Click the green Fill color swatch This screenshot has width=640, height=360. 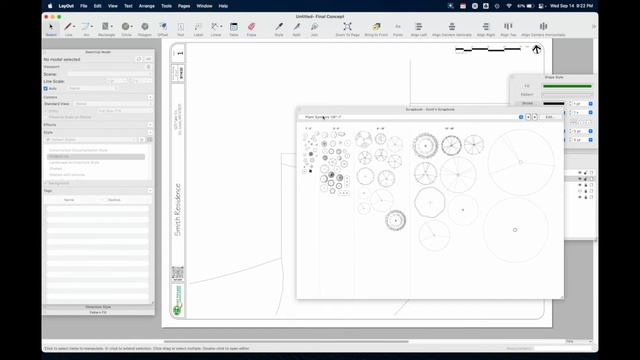click(x=567, y=86)
